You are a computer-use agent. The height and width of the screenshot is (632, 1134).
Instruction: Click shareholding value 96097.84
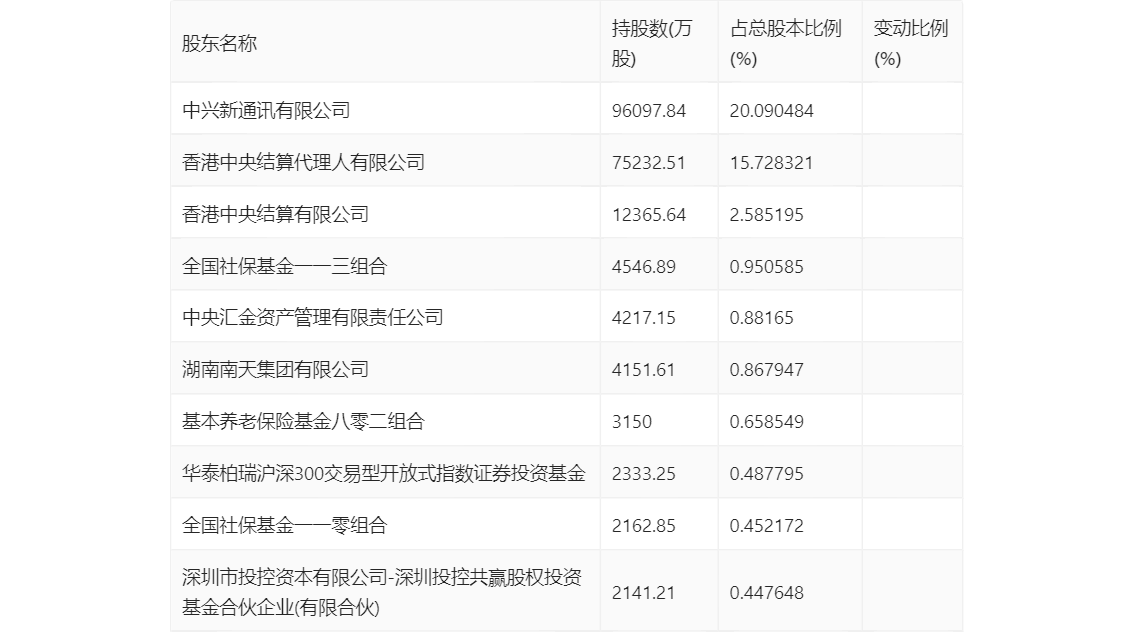pyautogui.click(x=649, y=111)
